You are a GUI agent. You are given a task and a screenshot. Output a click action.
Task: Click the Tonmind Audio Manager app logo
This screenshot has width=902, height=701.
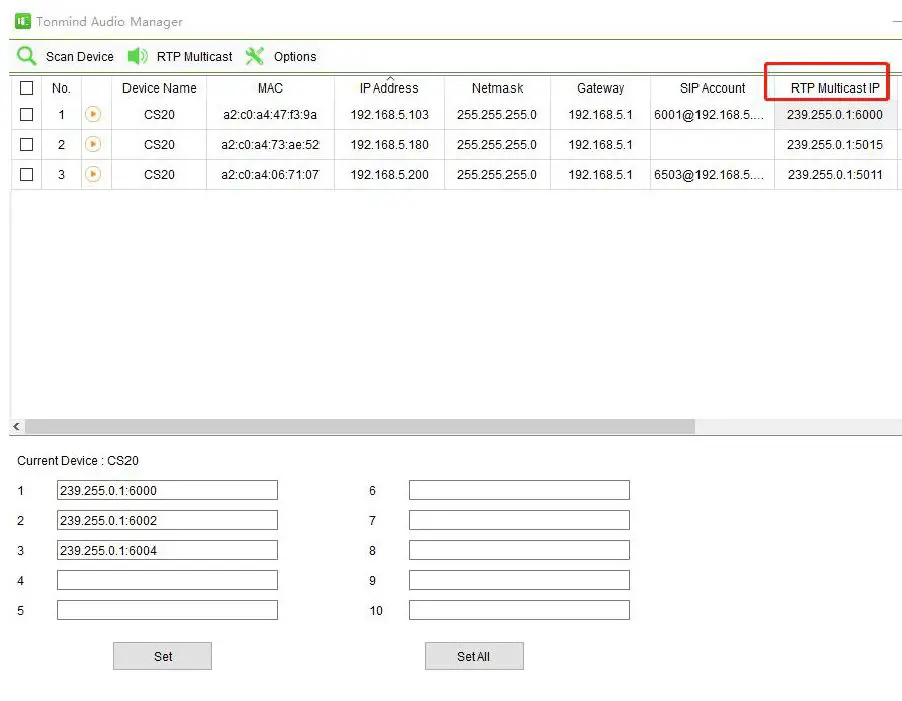[22, 21]
